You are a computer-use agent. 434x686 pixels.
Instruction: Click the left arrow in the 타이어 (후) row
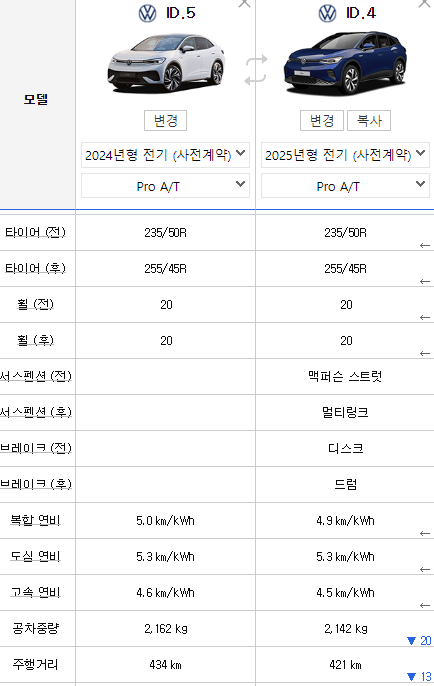(x=424, y=281)
